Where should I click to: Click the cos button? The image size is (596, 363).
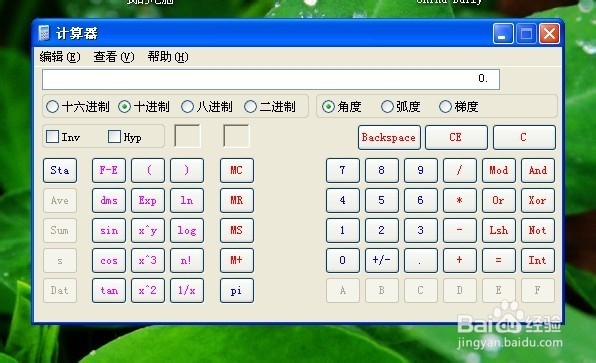tap(109, 260)
